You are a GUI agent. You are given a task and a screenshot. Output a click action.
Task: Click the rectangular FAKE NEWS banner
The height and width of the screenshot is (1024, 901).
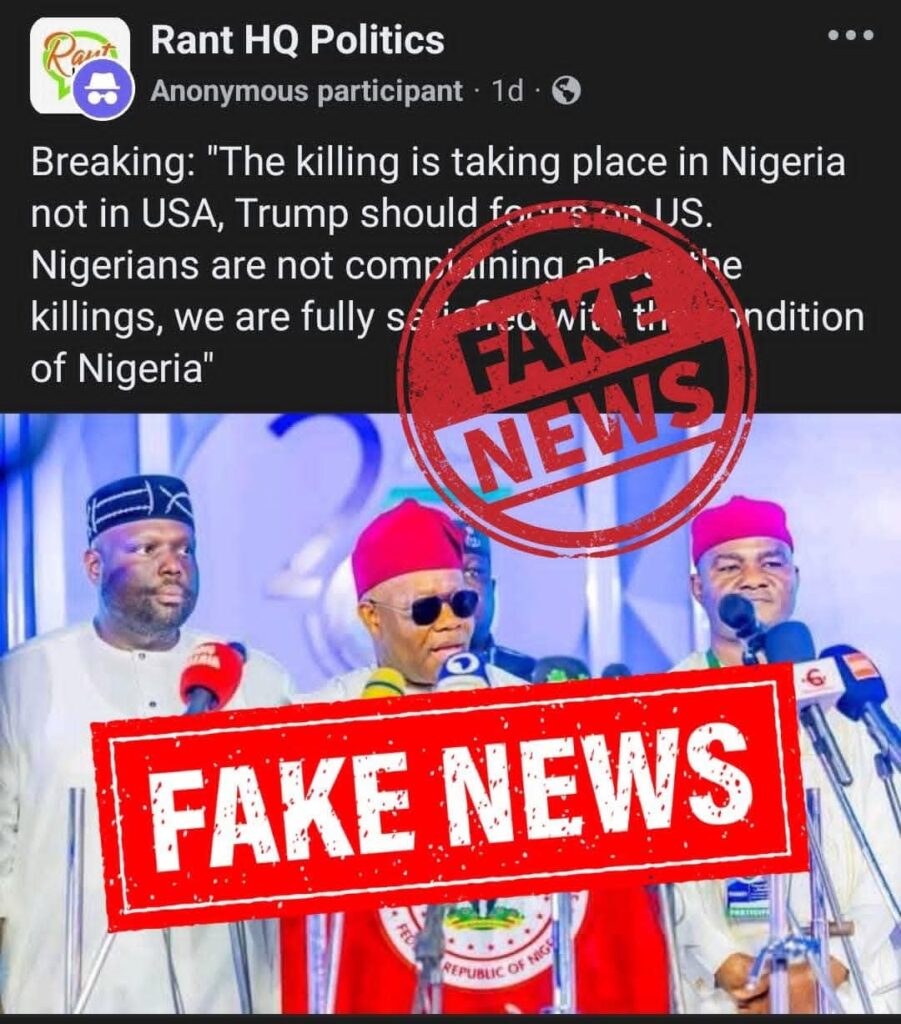[x=450, y=799]
